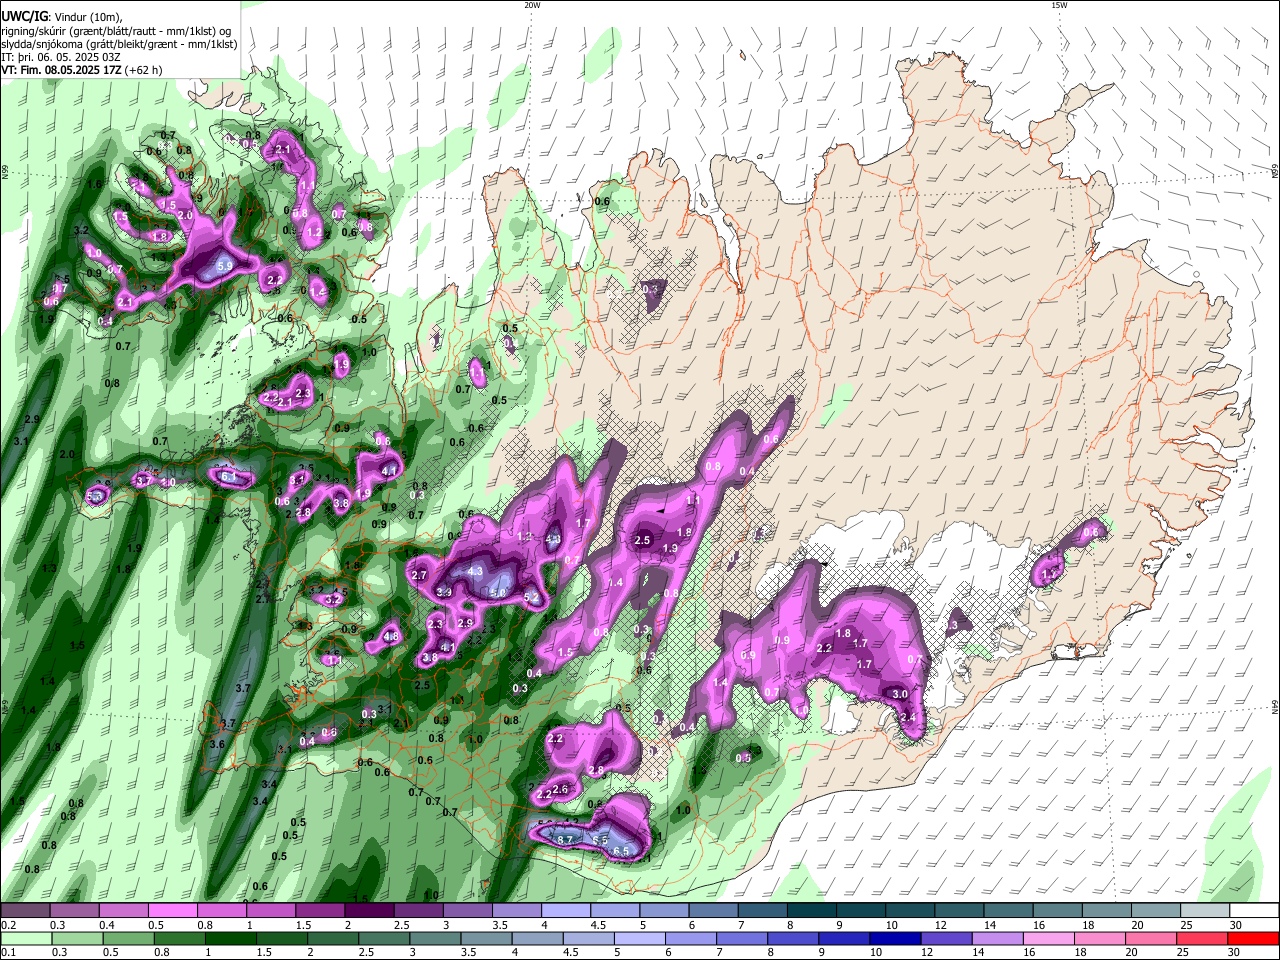1280x960 pixels.
Task: Select the dark purple 2 snow legend swatch
Action: (369, 911)
